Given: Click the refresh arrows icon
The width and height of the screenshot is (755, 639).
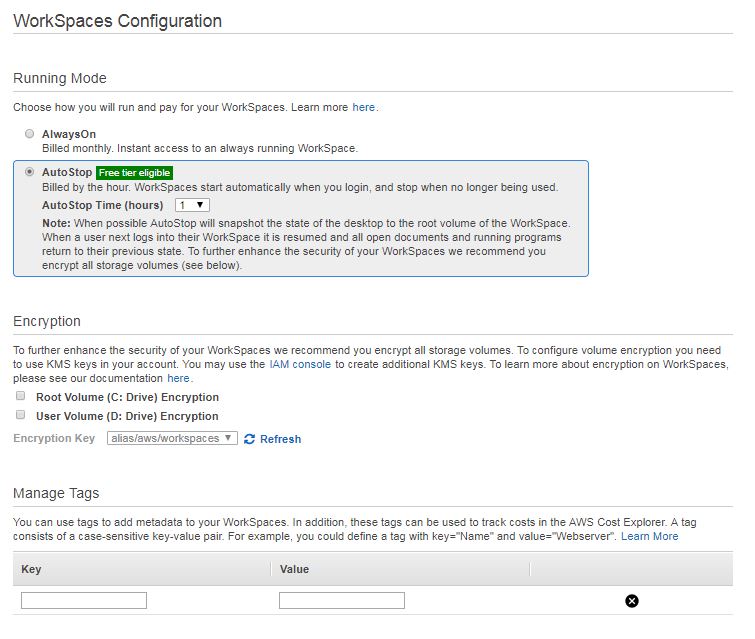Looking at the screenshot, I should (x=249, y=439).
